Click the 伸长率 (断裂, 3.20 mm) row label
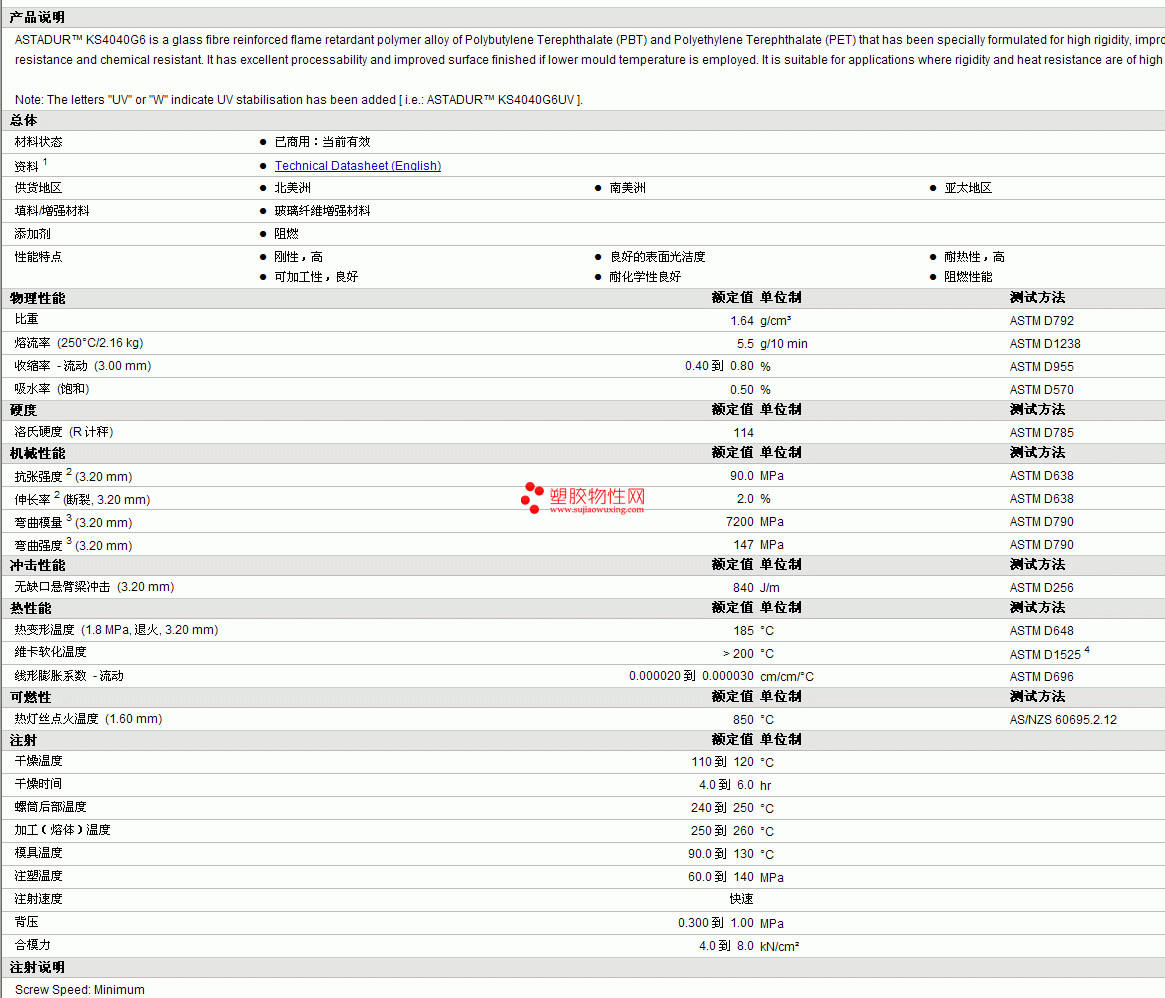Viewport: 1165px width, 998px height. click(x=82, y=499)
